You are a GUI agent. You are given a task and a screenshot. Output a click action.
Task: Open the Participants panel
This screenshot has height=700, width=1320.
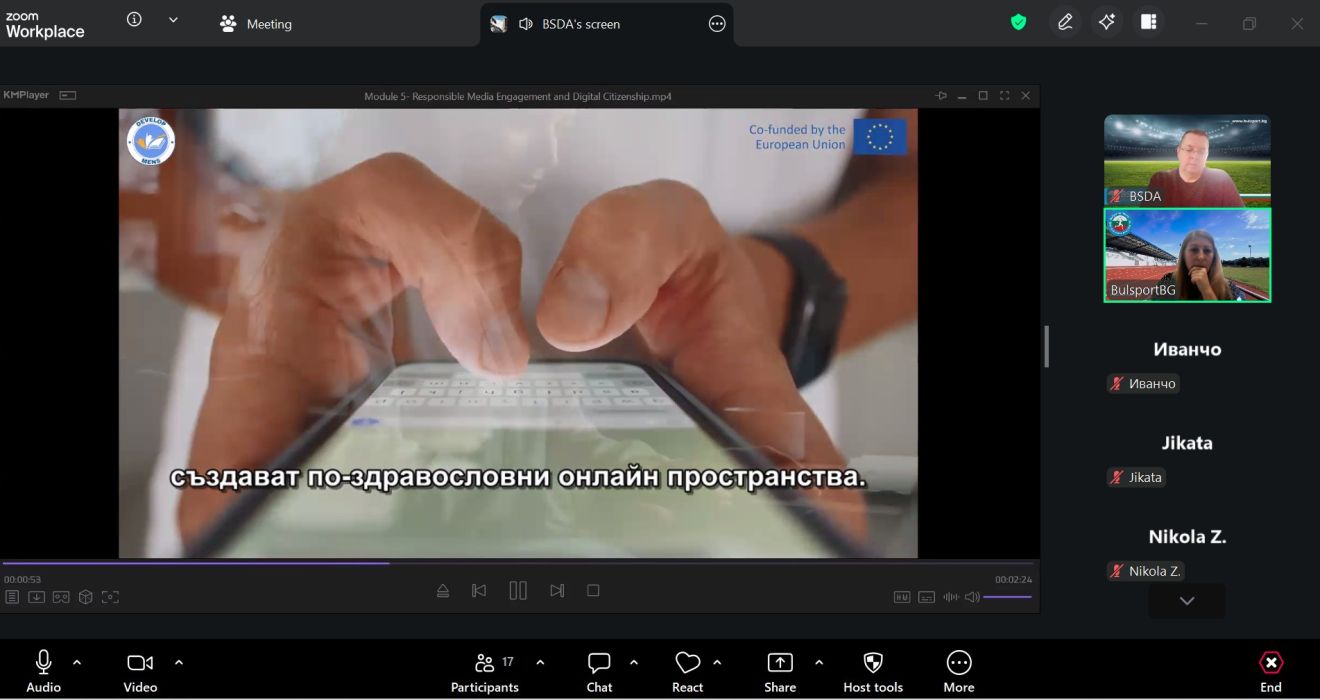[485, 671]
